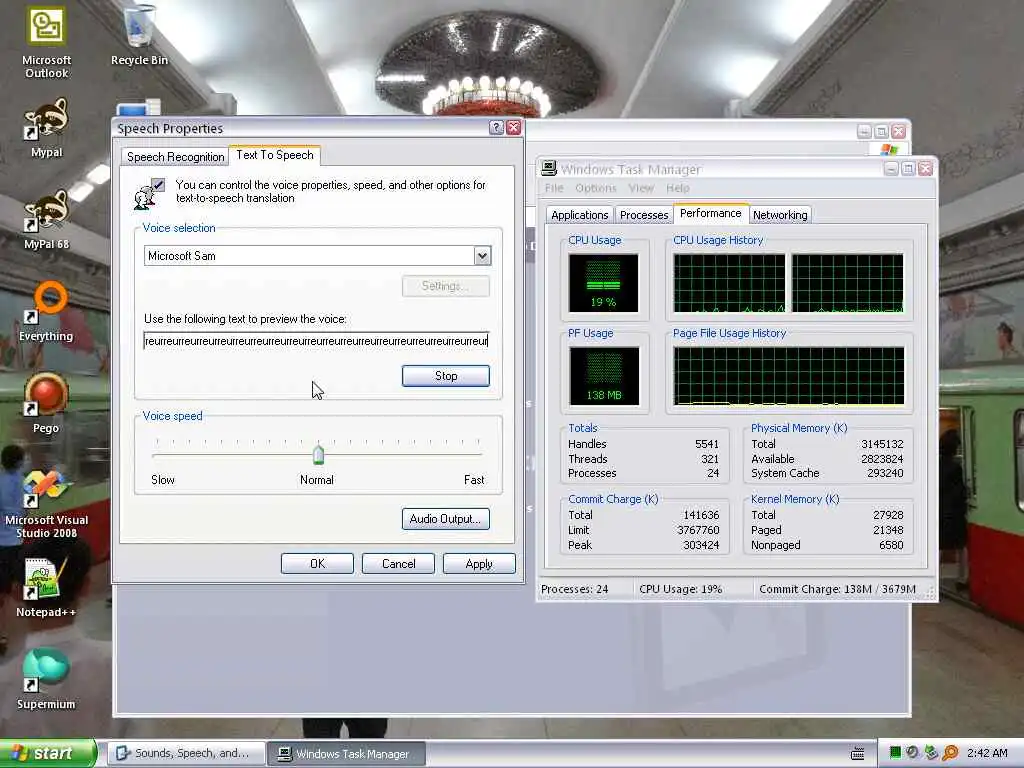Click the Physical Memory Total 3145132

882,444
